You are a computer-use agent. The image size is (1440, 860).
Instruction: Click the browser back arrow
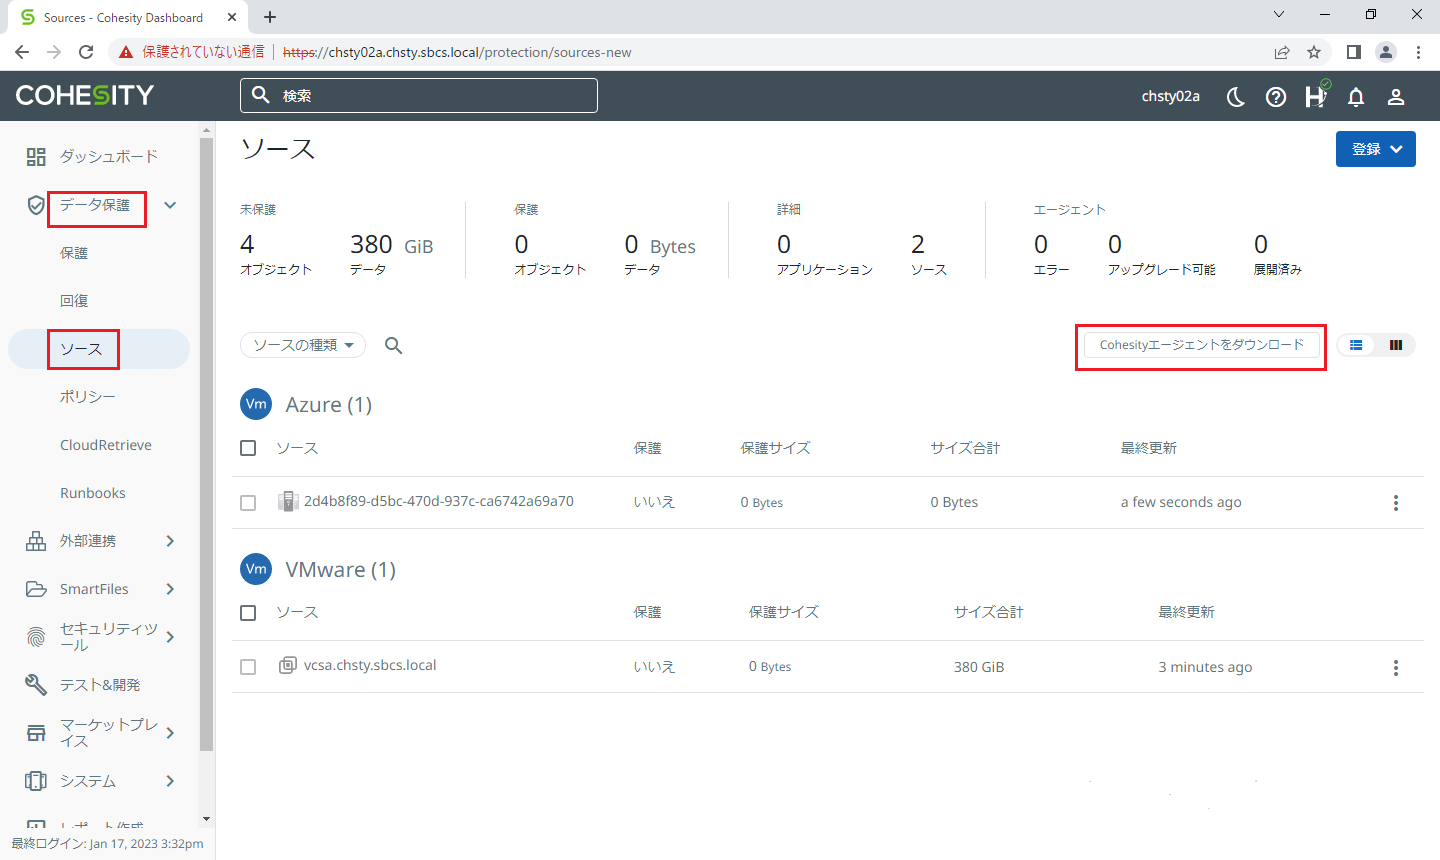[x=22, y=52]
